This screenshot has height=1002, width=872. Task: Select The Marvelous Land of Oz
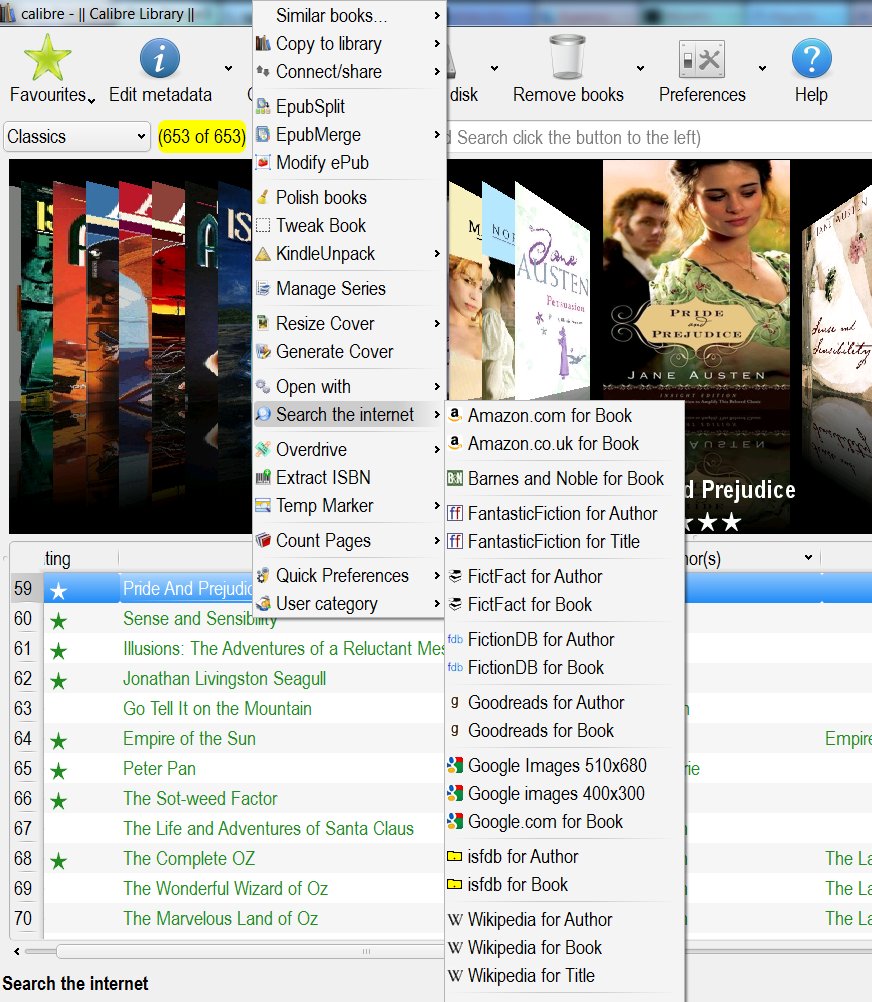tap(220, 919)
